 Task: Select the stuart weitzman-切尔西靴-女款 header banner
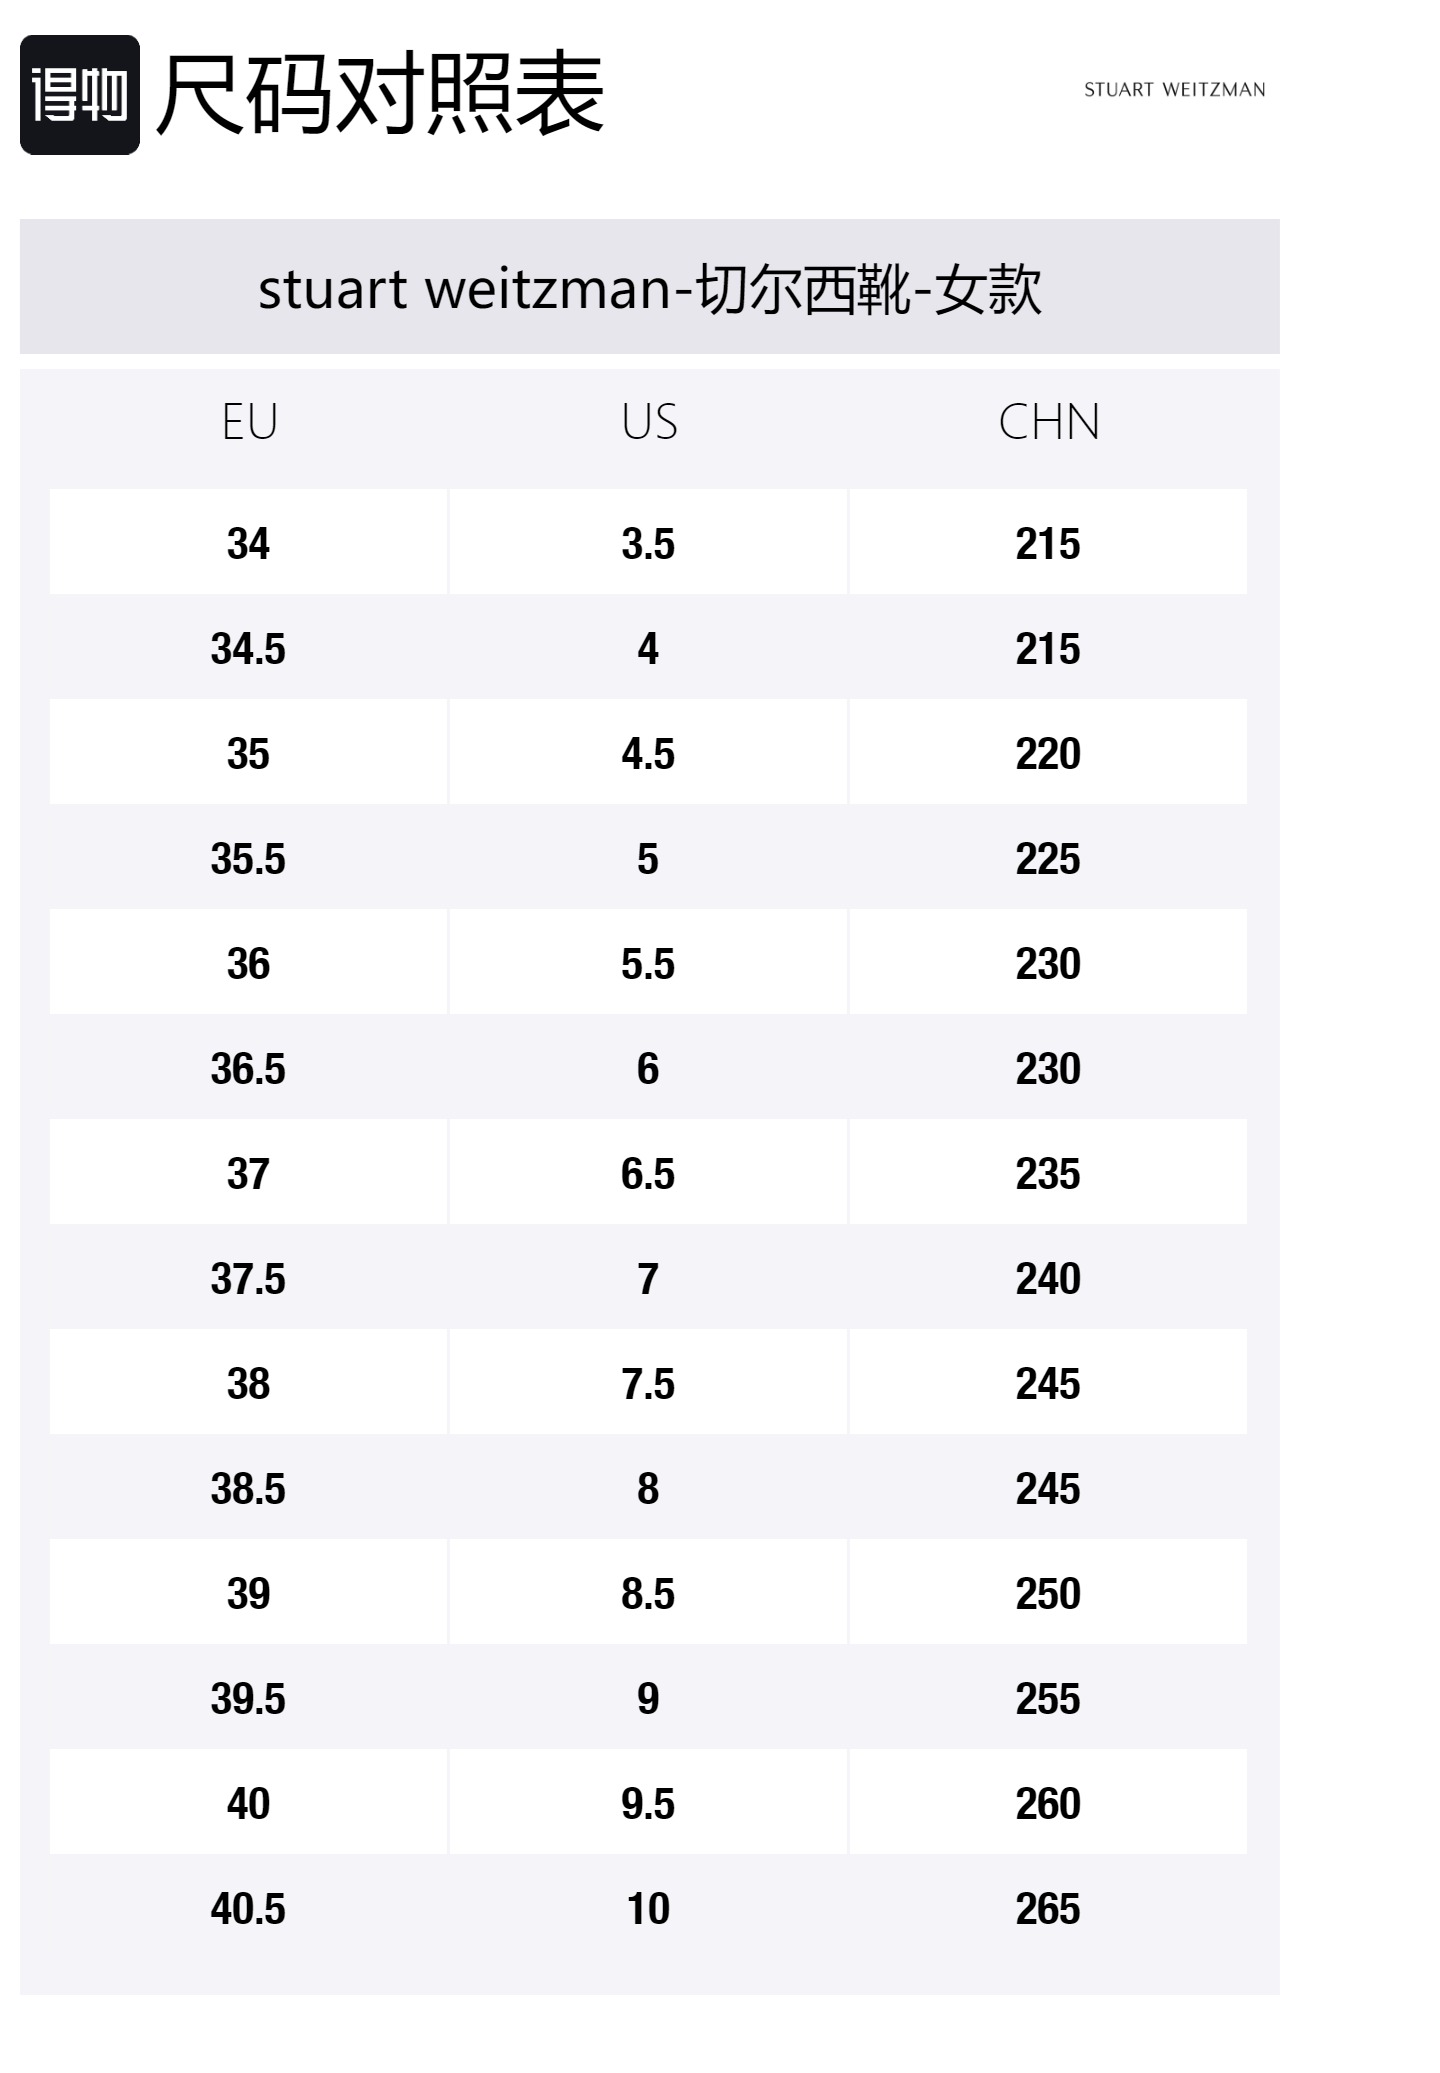pyautogui.click(x=650, y=287)
